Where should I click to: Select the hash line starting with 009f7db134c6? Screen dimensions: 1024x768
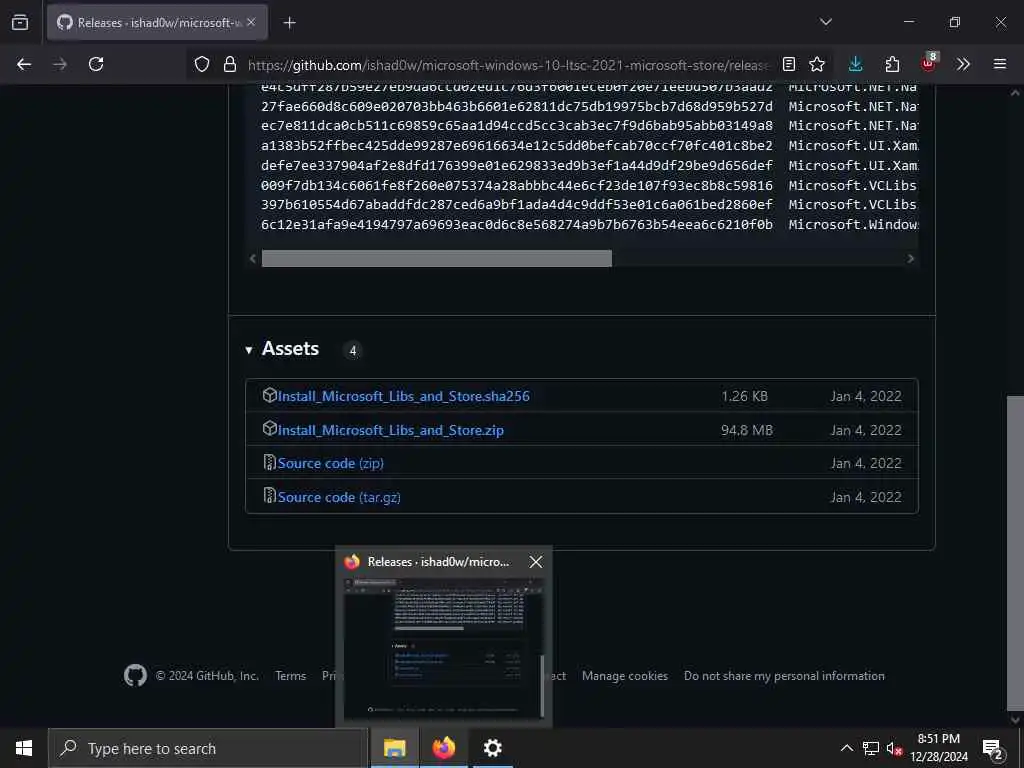click(517, 185)
